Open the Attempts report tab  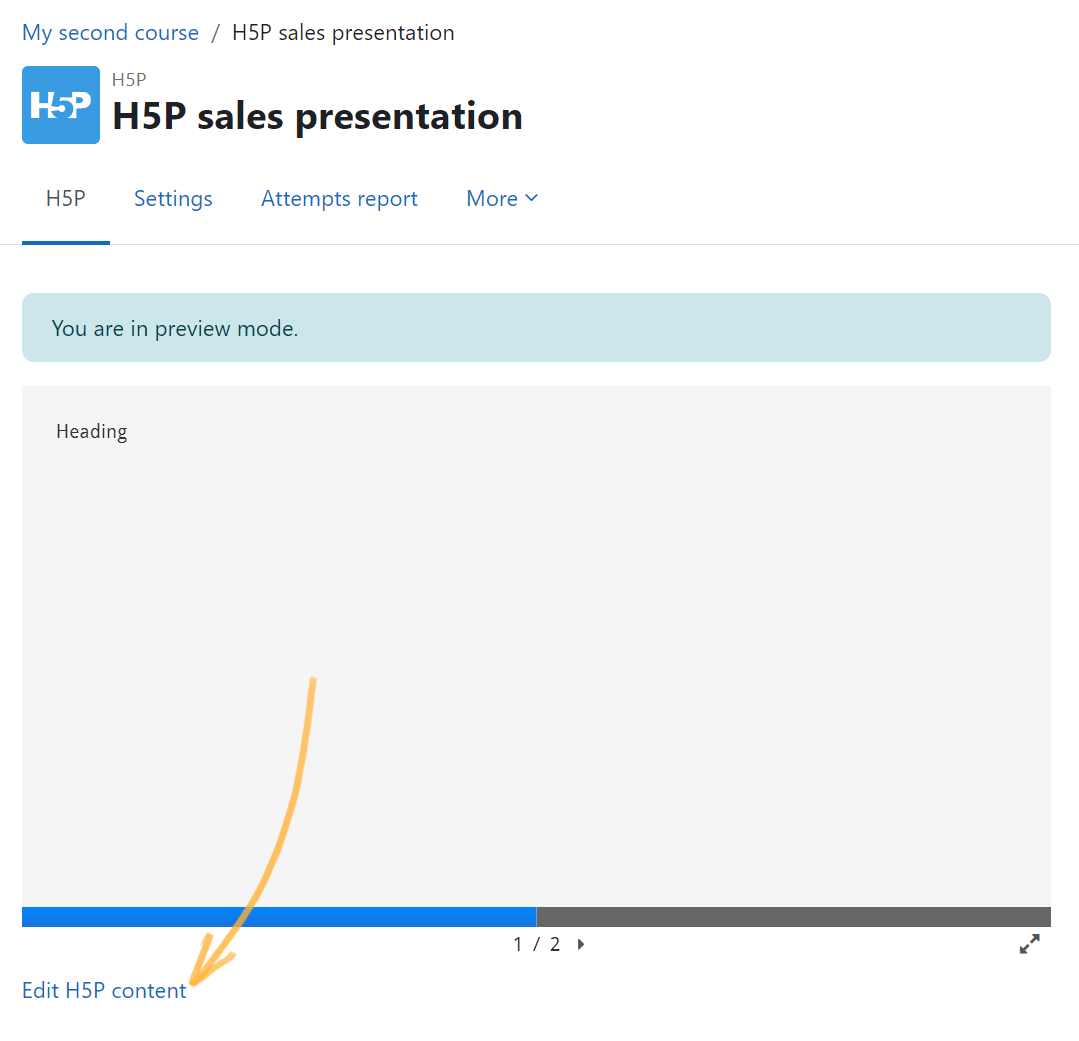pyautogui.click(x=339, y=198)
